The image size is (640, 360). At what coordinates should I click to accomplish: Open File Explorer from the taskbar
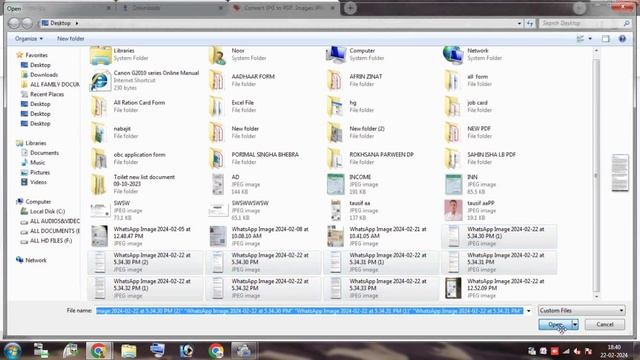pyautogui.click(x=129, y=351)
